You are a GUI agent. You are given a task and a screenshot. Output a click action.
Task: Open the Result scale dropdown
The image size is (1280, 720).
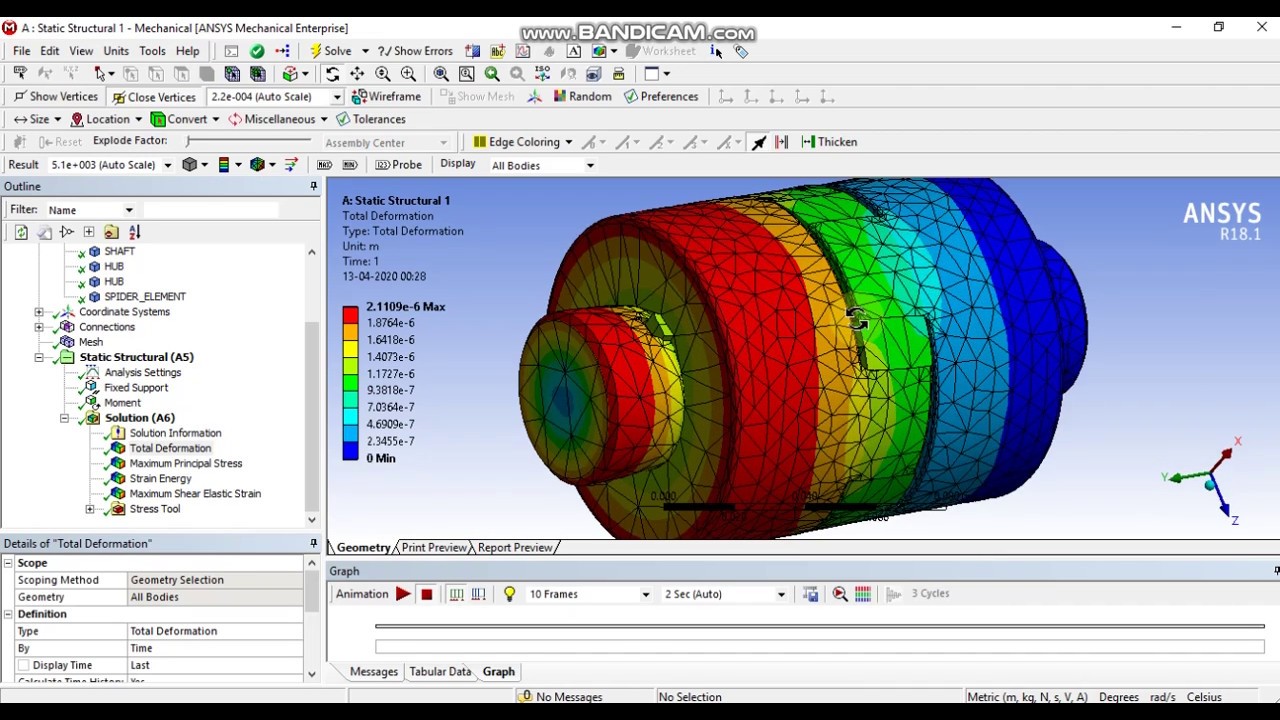[x=167, y=165]
